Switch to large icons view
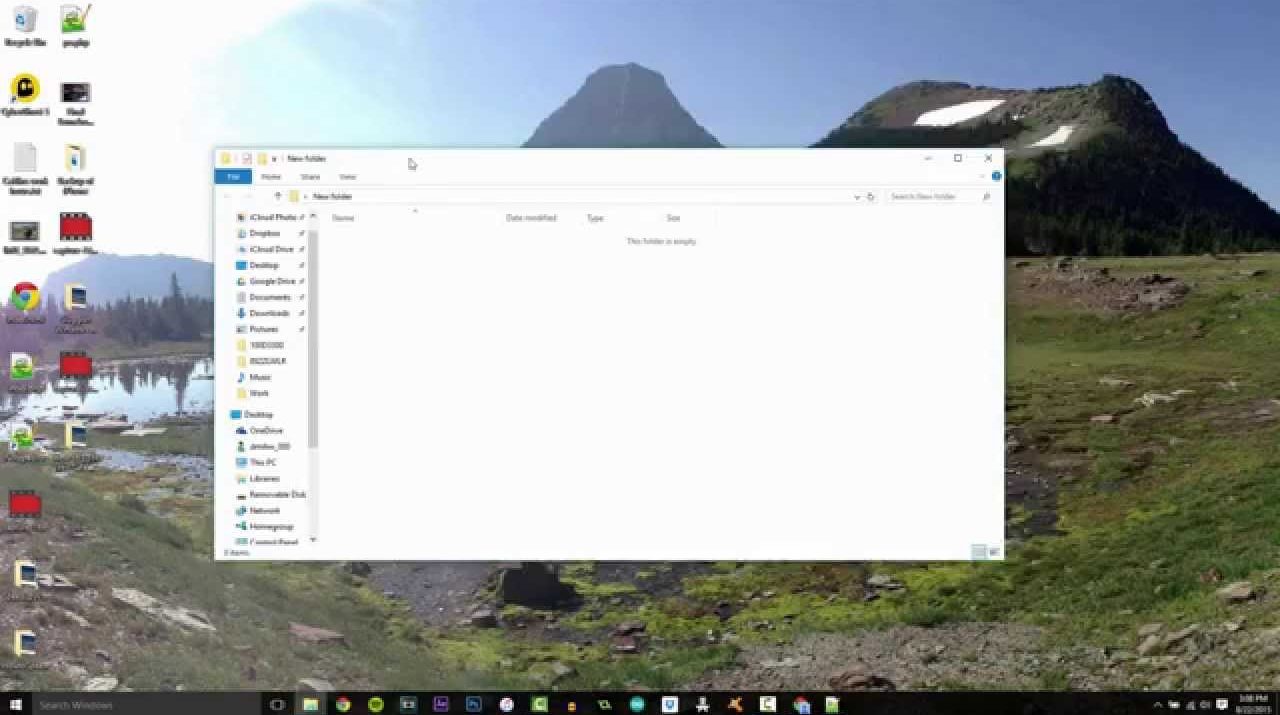Viewport: 1280px width, 715px height. tap(994, 552)
